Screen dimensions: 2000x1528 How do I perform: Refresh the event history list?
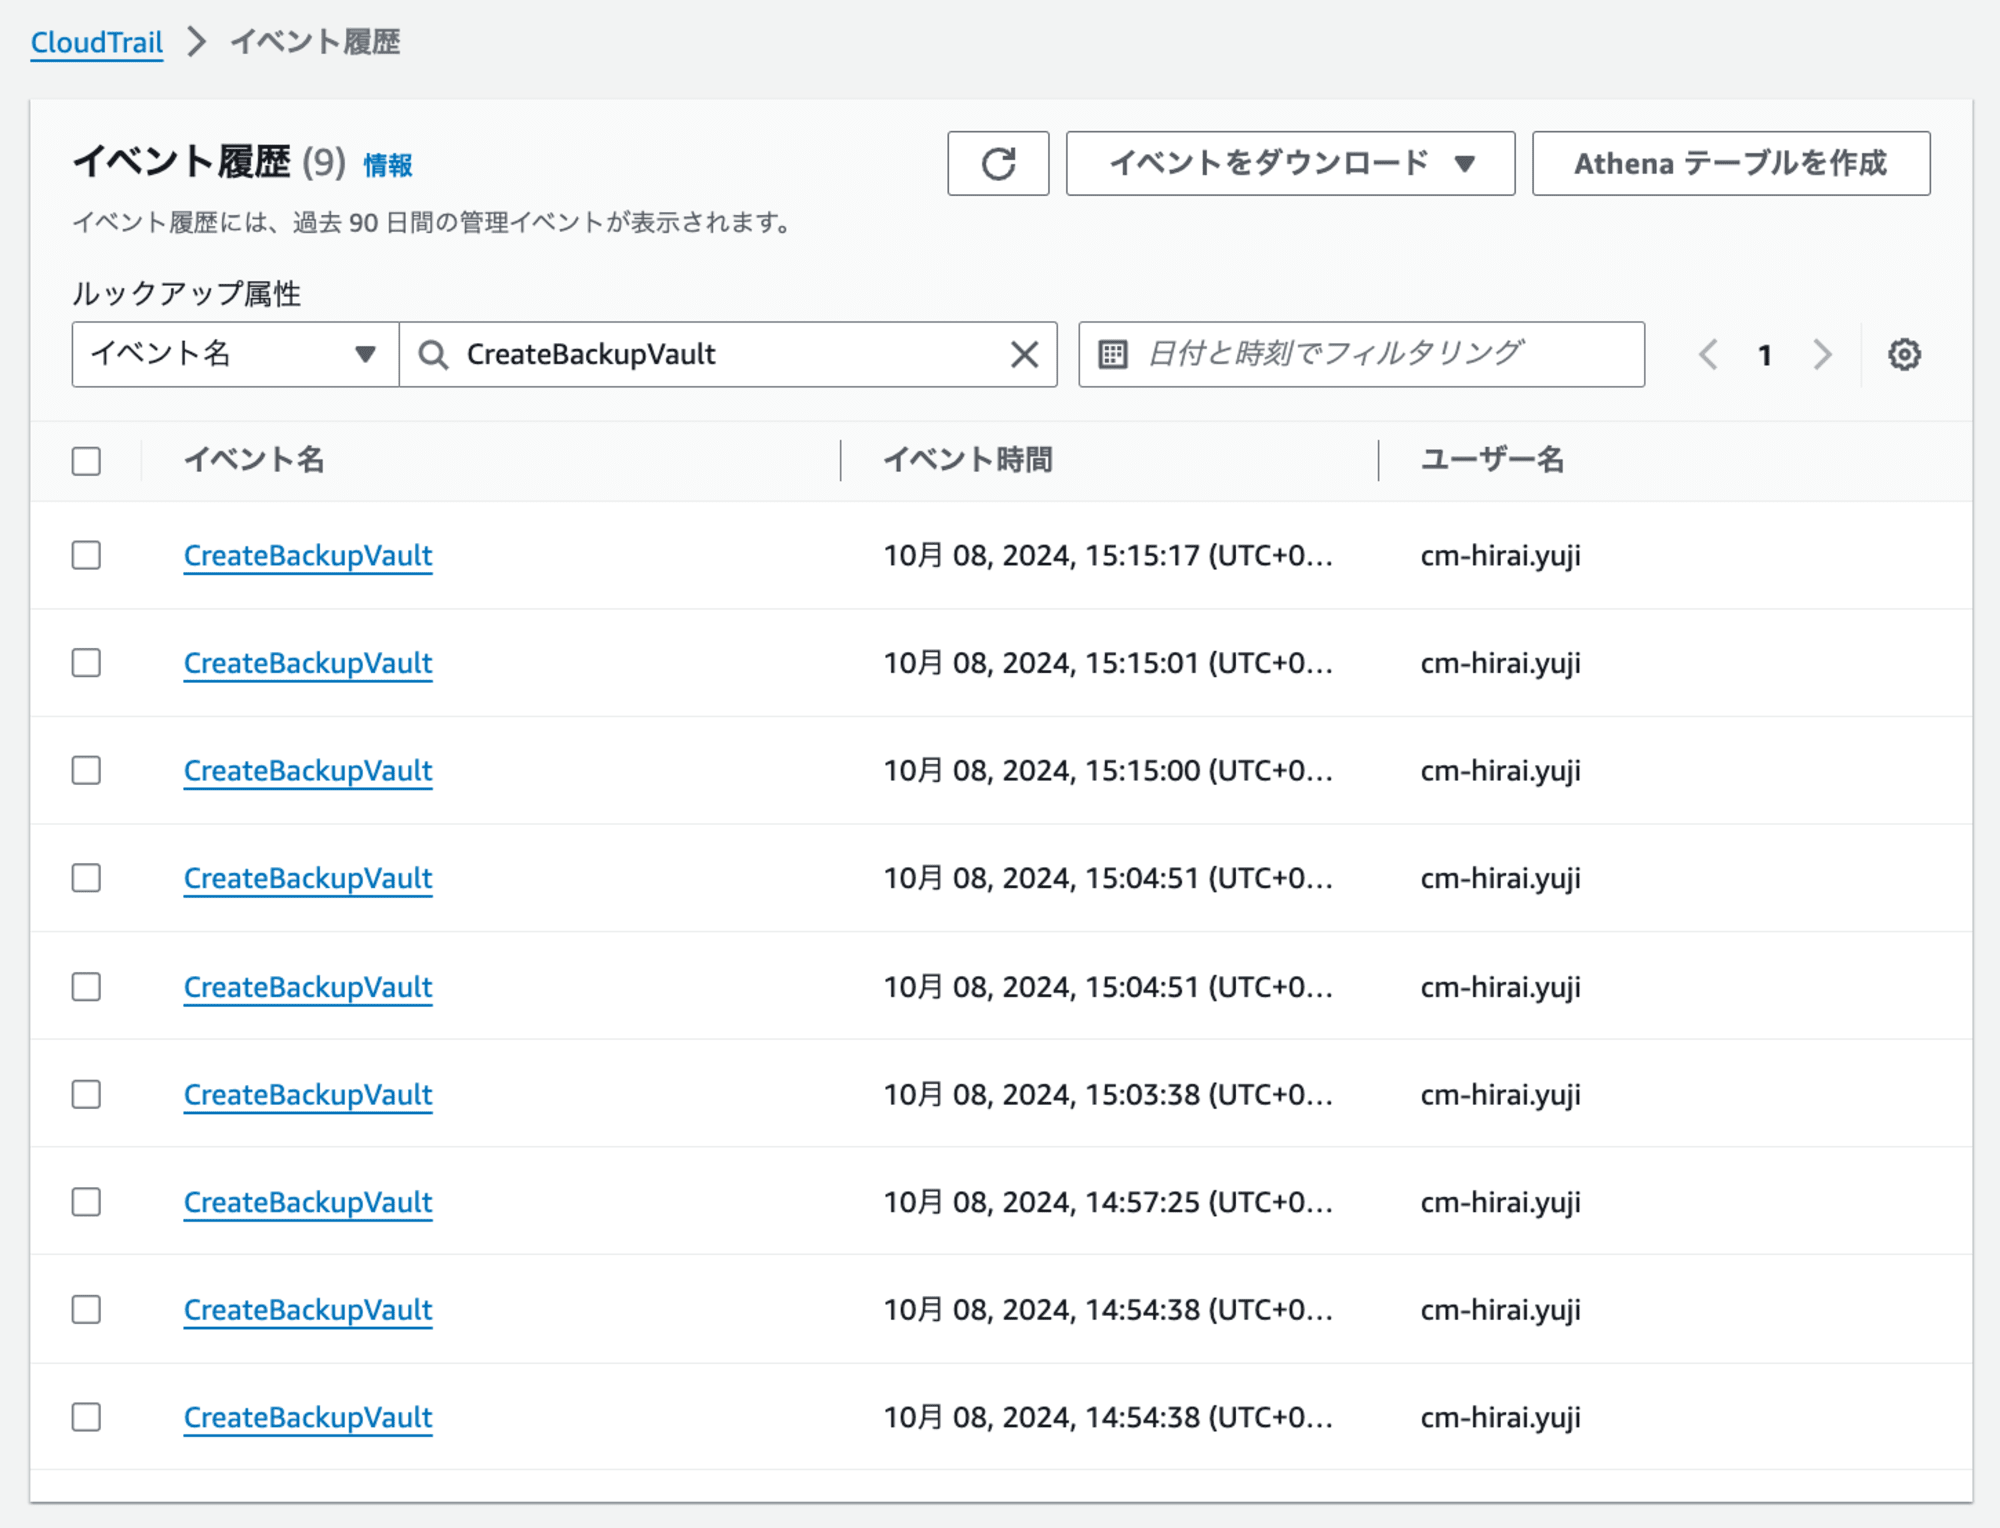[x=998, y=163]
